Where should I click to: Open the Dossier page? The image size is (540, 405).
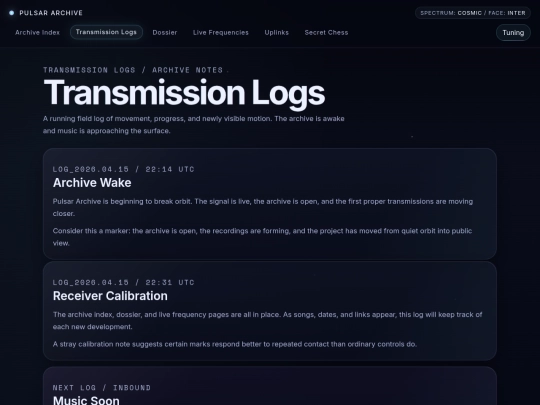pos(165,32)
